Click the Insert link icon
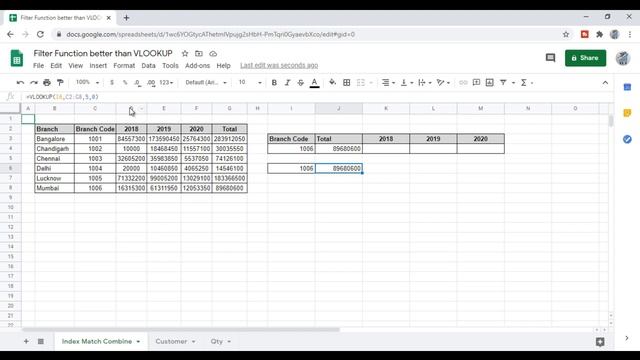This screenshot has width=640, height=360. click(463, 83)
